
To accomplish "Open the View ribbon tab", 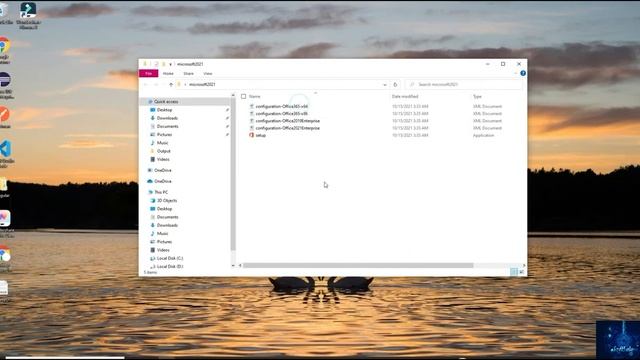I will click(x=208, y=73).
